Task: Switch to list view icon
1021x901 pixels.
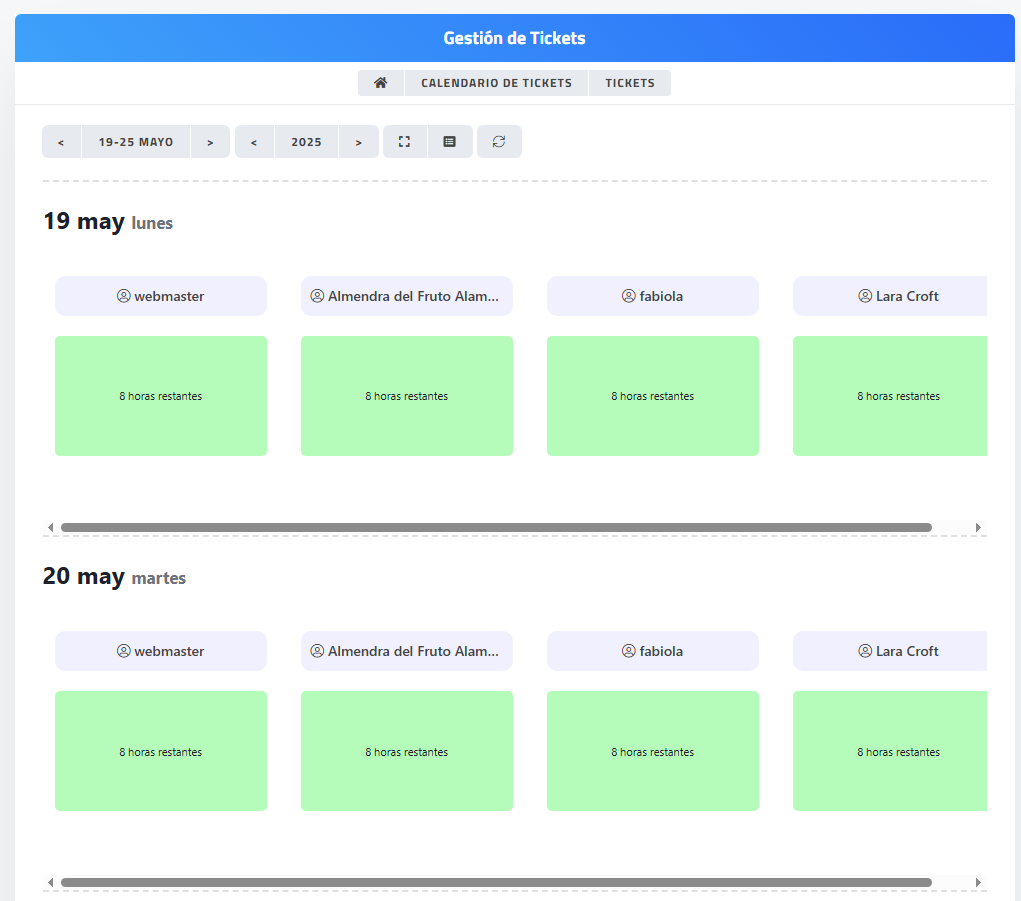Action: pyautogui.click(x=450, y=142)
